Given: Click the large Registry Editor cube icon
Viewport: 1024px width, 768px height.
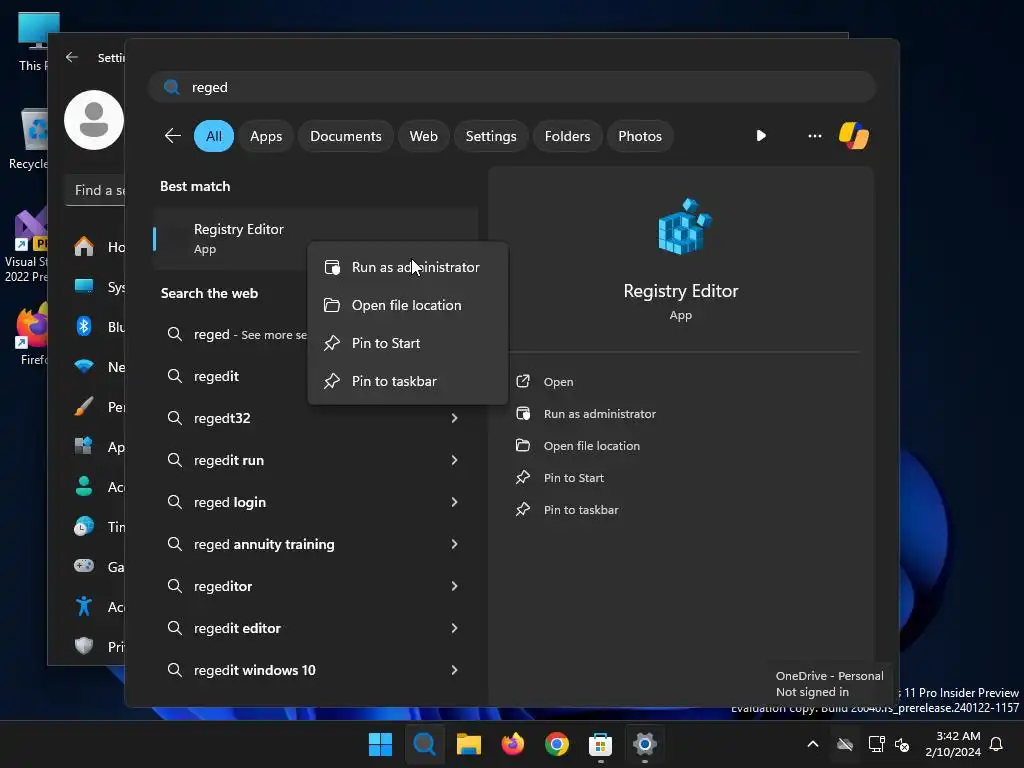Looking at the screenshot, I should (684, 227).
